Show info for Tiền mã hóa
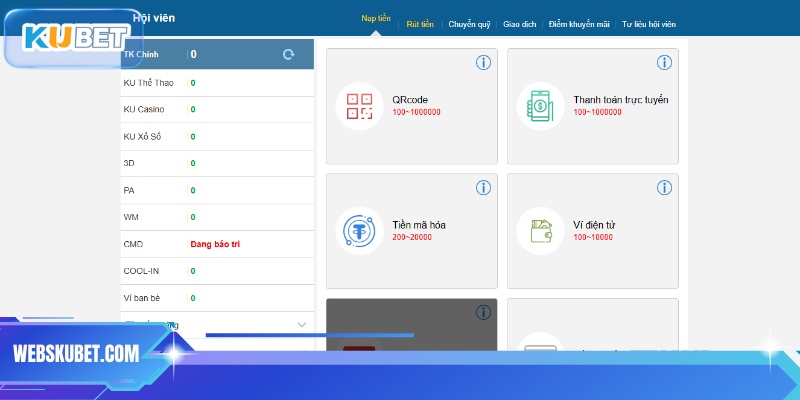 point(483,188)
